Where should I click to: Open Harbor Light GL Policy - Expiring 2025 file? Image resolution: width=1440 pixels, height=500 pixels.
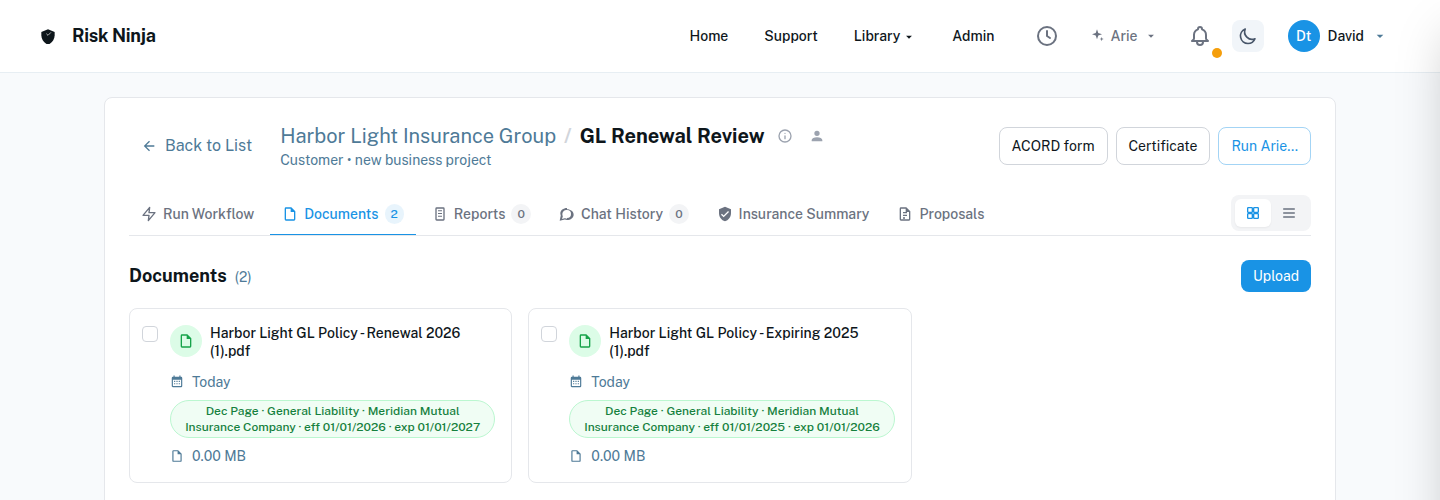[x=734, y=341]
